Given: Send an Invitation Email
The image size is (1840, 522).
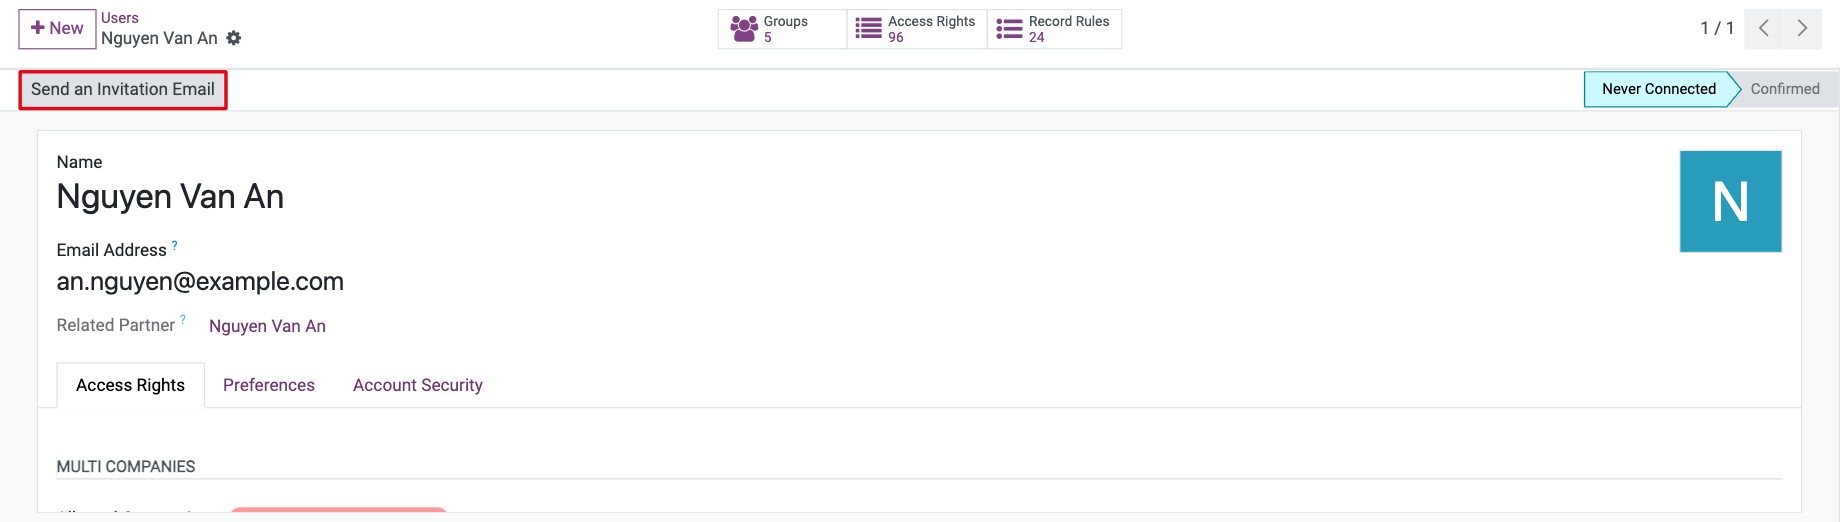Looking at the screenshot, I should (x=123, y=90).
